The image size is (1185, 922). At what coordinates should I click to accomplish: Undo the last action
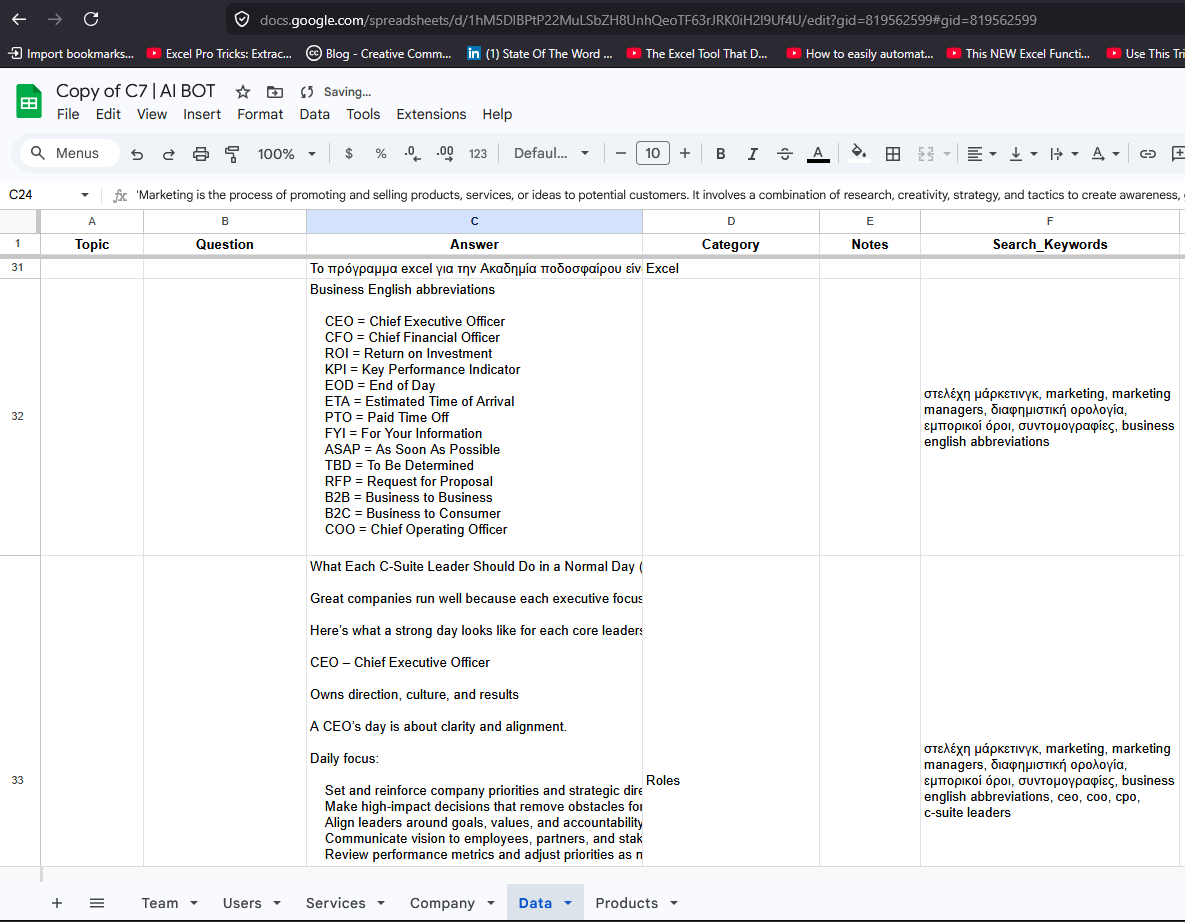click(137, 154)
